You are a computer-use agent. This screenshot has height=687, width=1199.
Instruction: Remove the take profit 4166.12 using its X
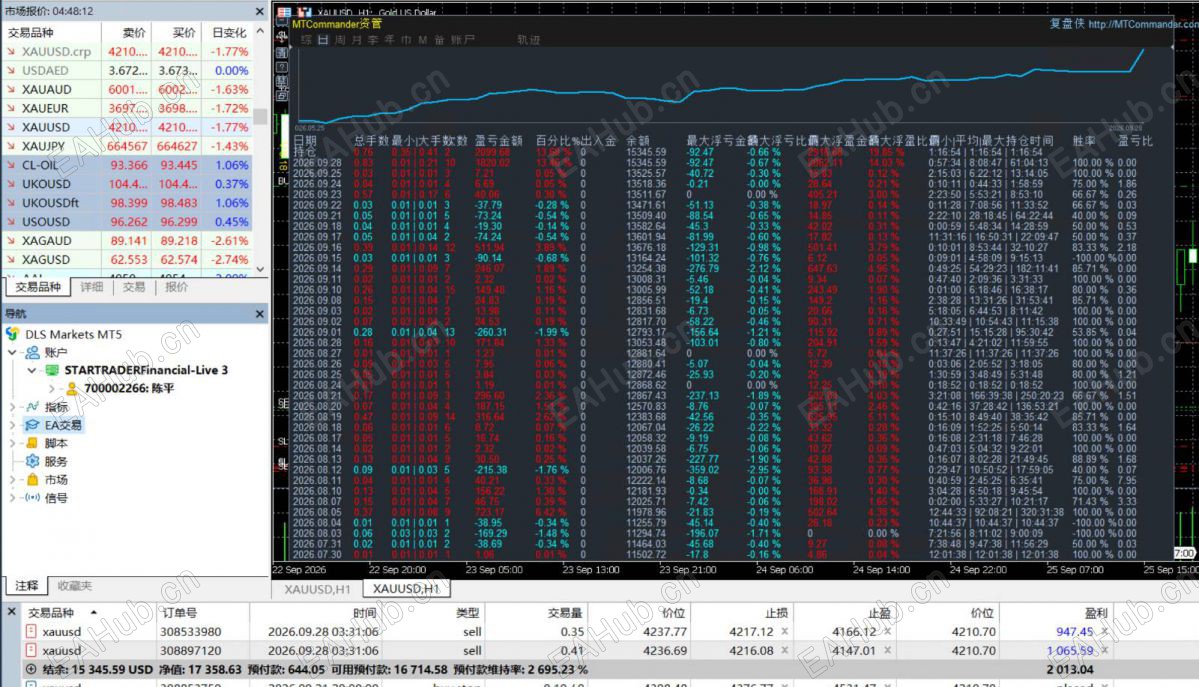(x=887, y=632)
